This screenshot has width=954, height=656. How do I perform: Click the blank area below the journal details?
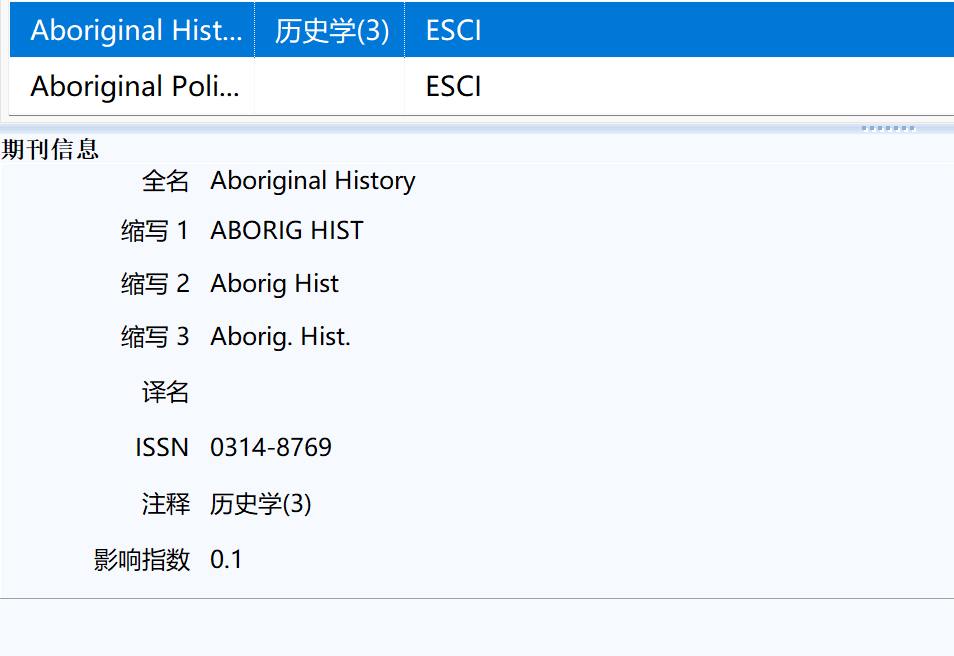[477, 620]
